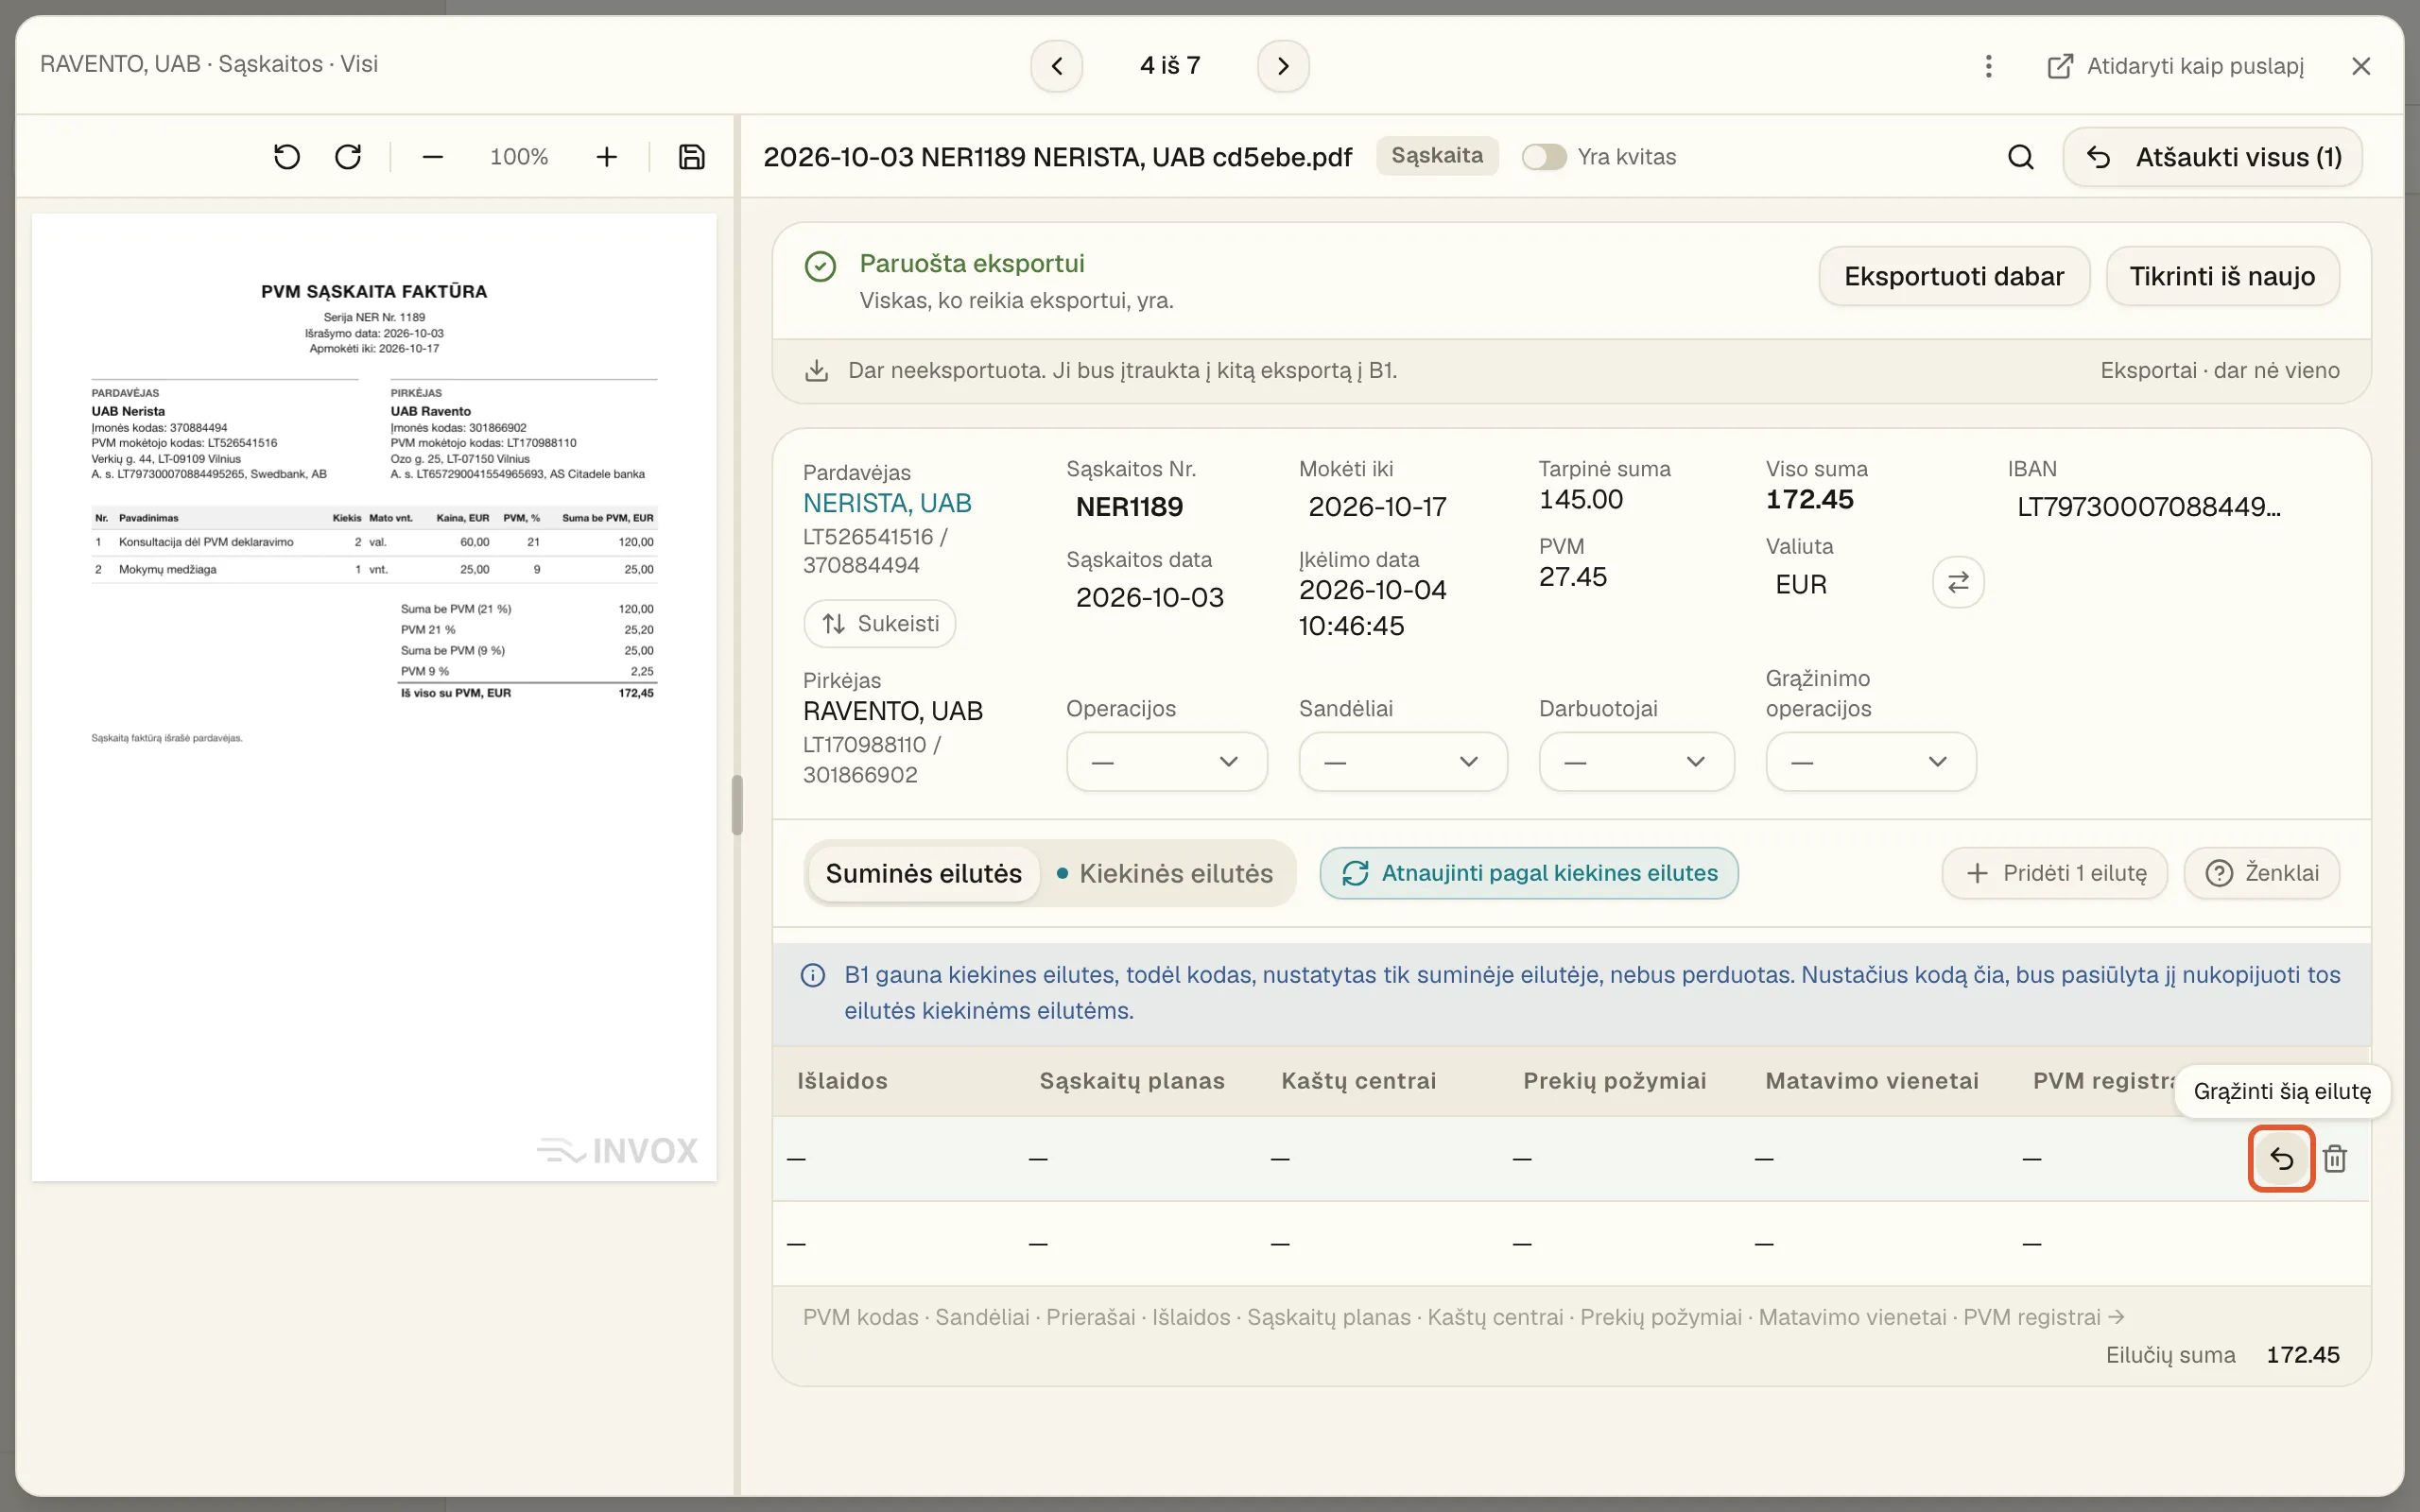
Task: Zoom in the PDF preview
Action: click(x=606, y=157)
